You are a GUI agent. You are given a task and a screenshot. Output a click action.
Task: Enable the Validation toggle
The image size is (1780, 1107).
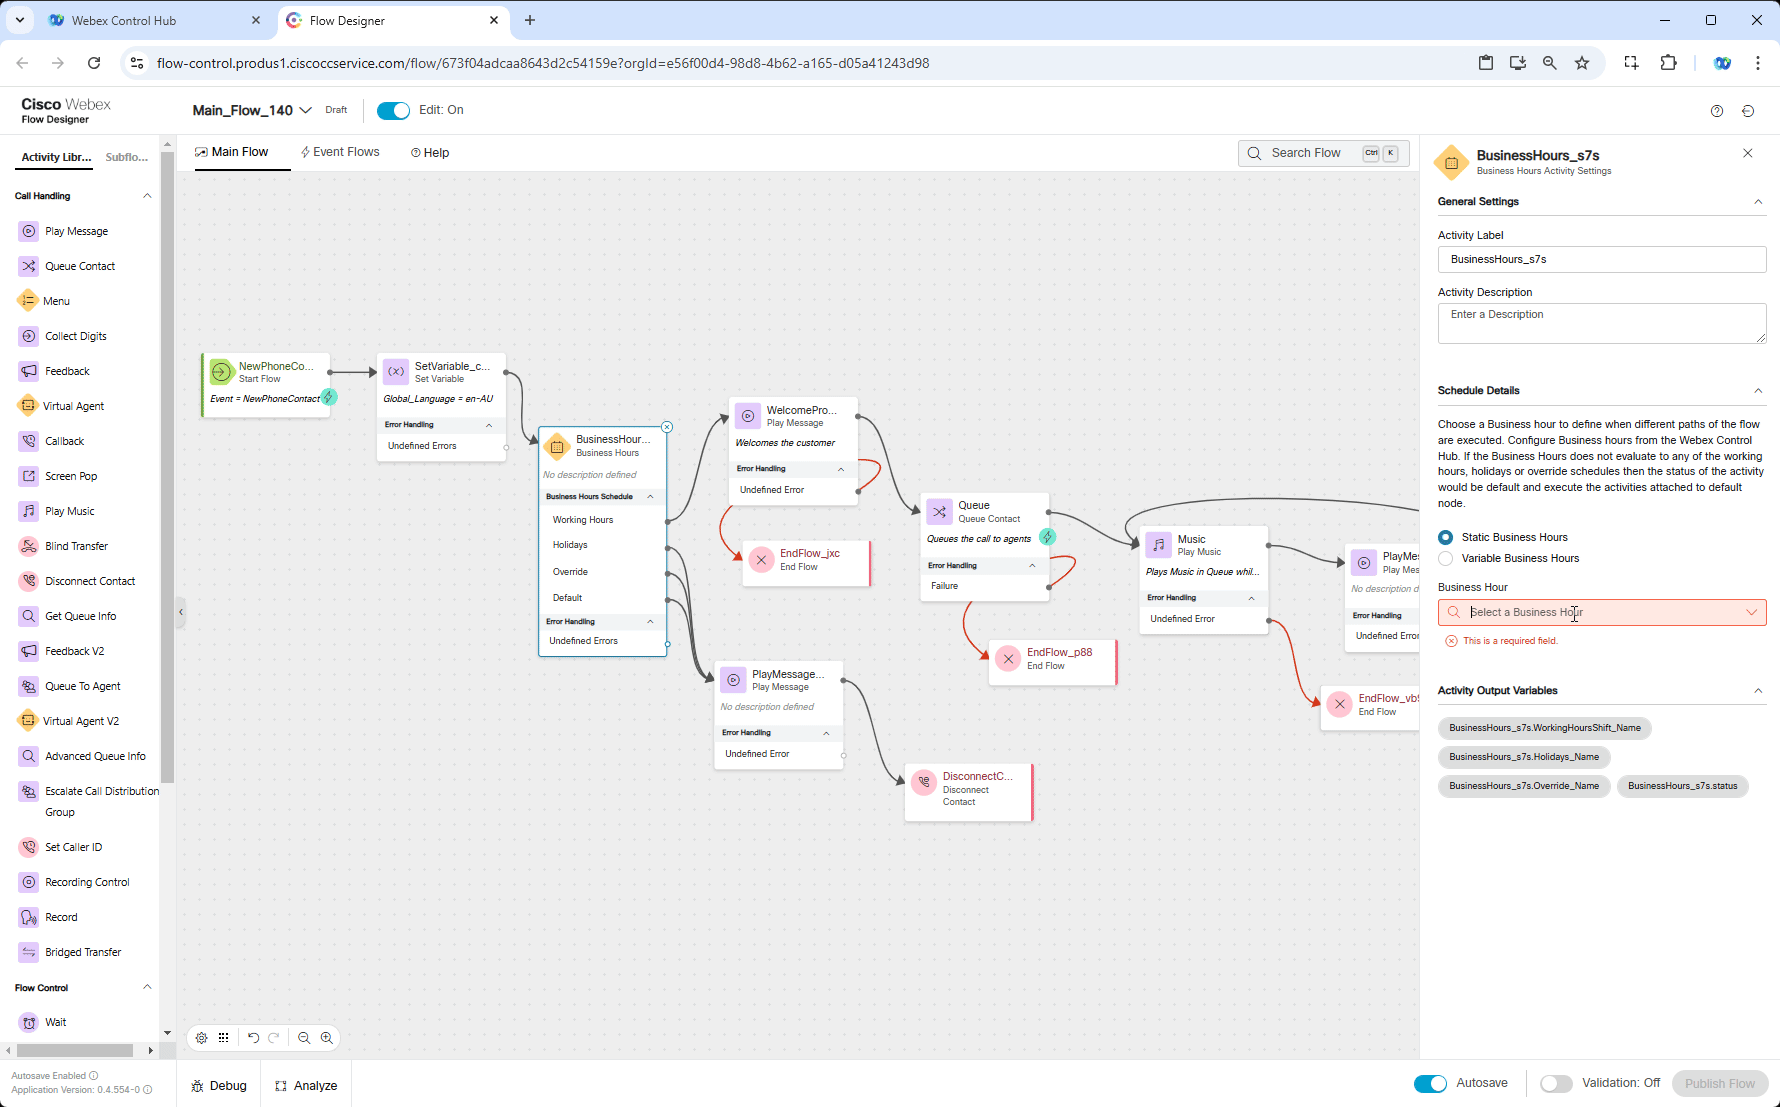click(1556, 1084)
